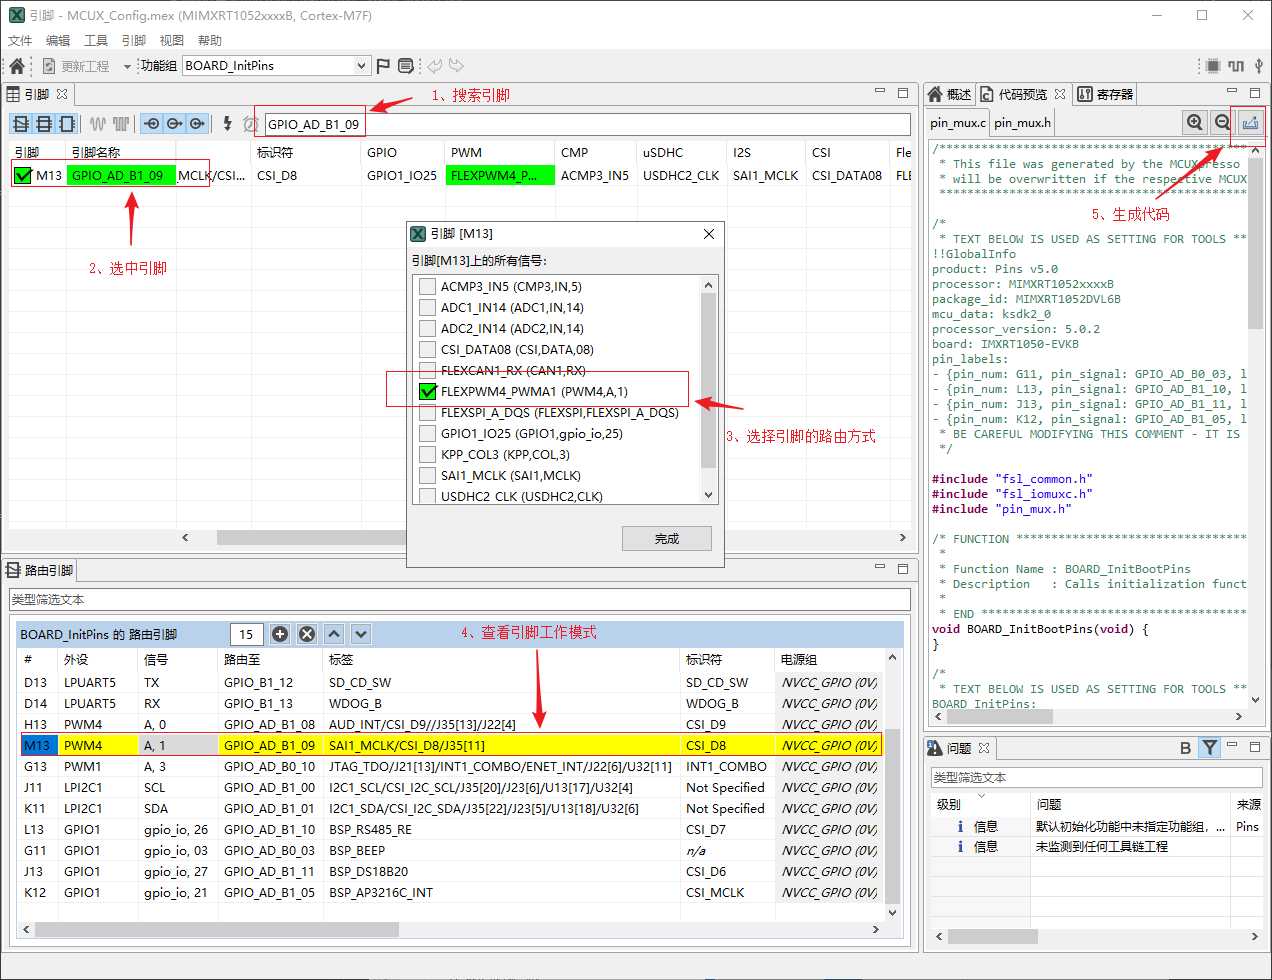Open the 工具 menu
This screenshot has width=1272, height=980.
(96, 41)
